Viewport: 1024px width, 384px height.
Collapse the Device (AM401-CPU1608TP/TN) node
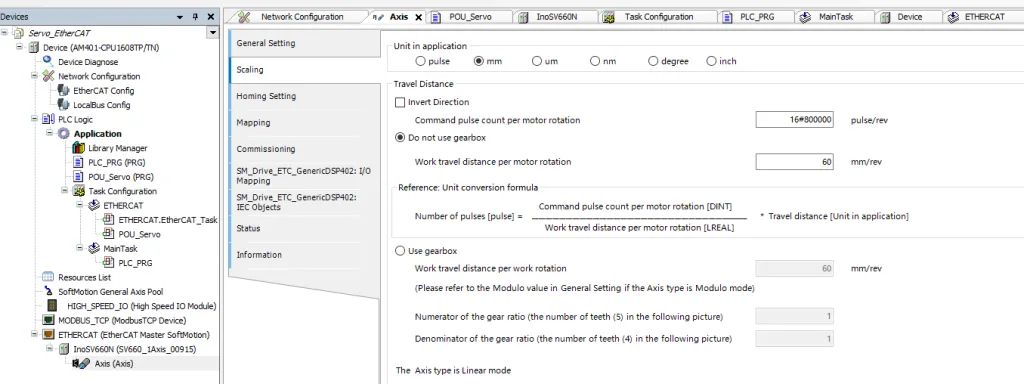pyautogui.click(x=20, y=47)
